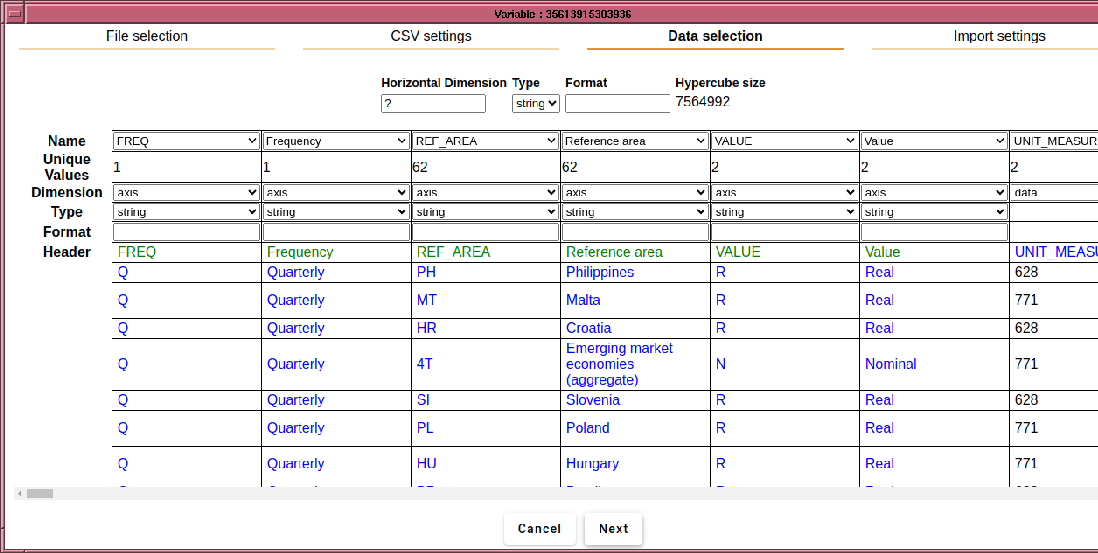Open the Frequency name dropdown

point(336,141)
